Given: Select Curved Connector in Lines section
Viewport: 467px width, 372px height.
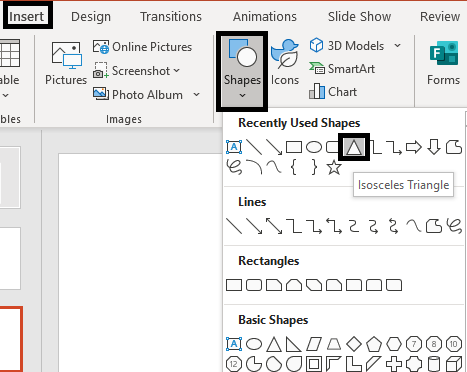Looking at the screenshot, I should point(354,226).
